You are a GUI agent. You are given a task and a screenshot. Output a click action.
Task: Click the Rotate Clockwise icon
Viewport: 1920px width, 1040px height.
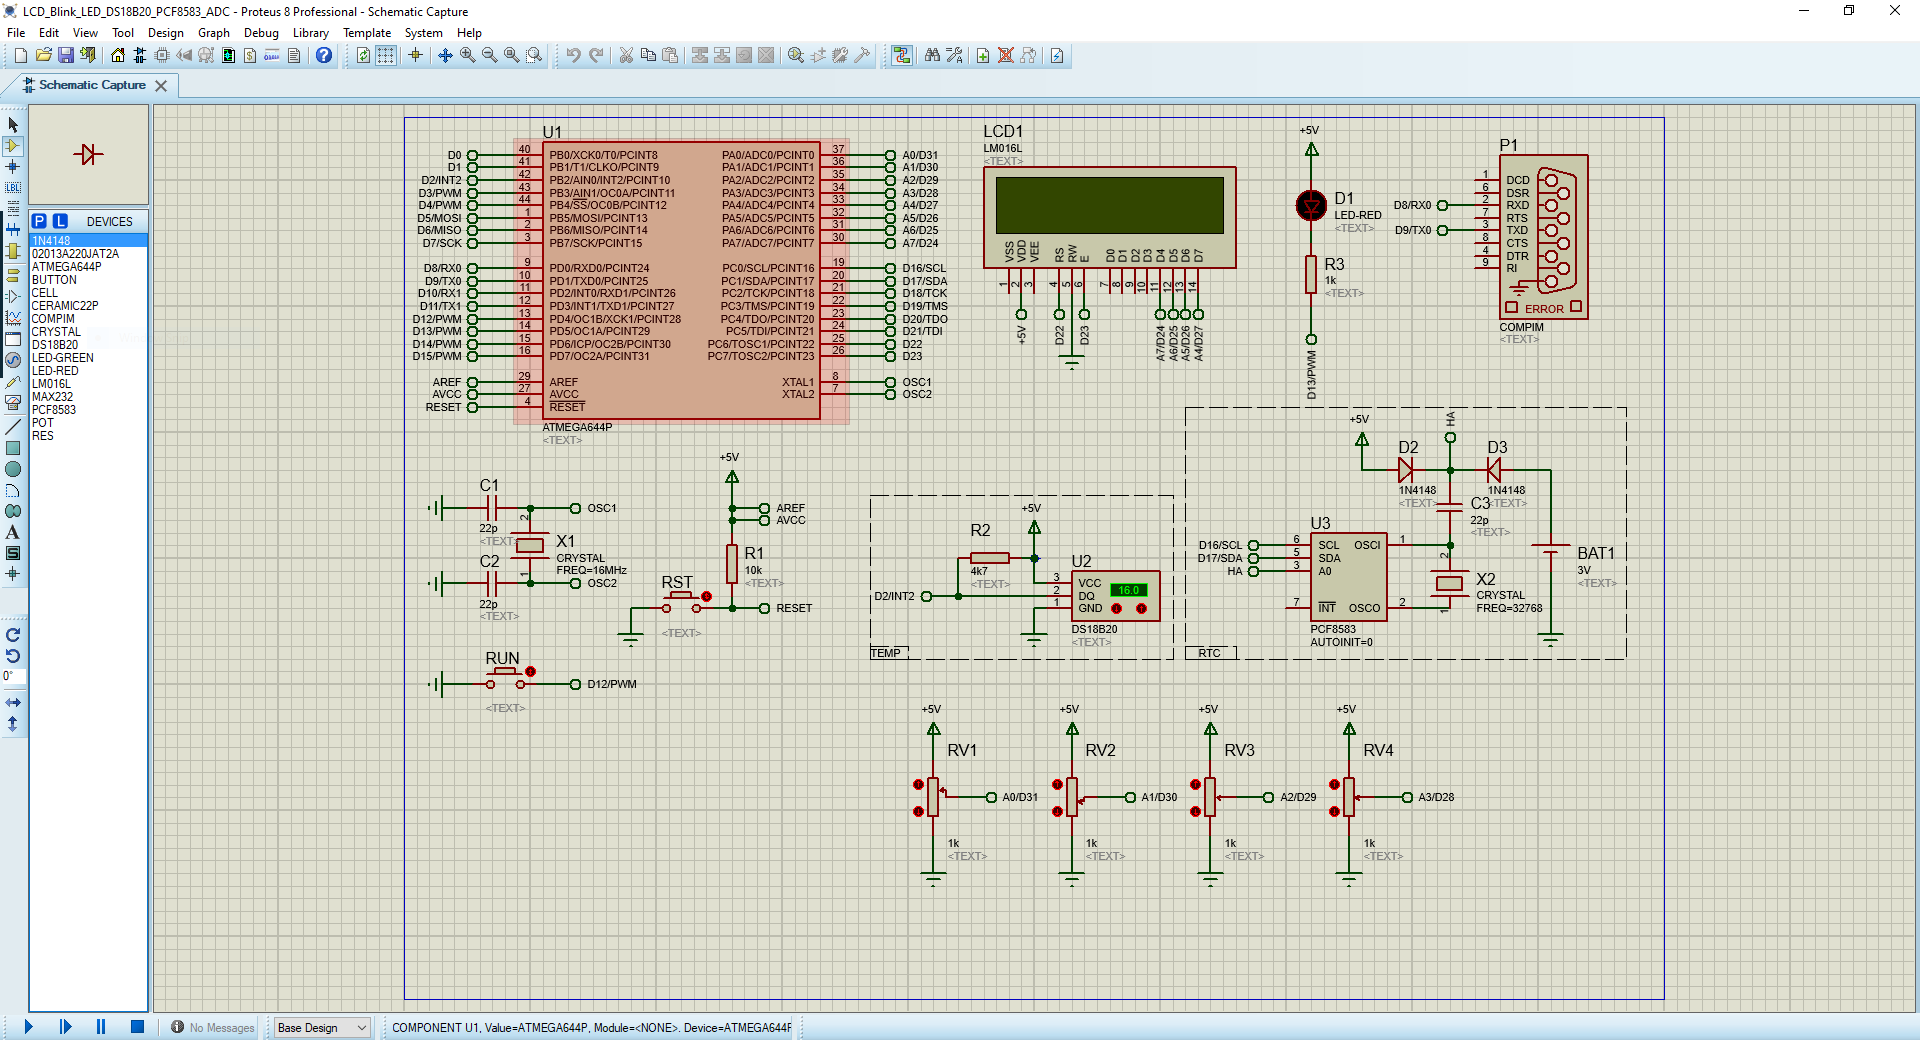pos(13,635)
